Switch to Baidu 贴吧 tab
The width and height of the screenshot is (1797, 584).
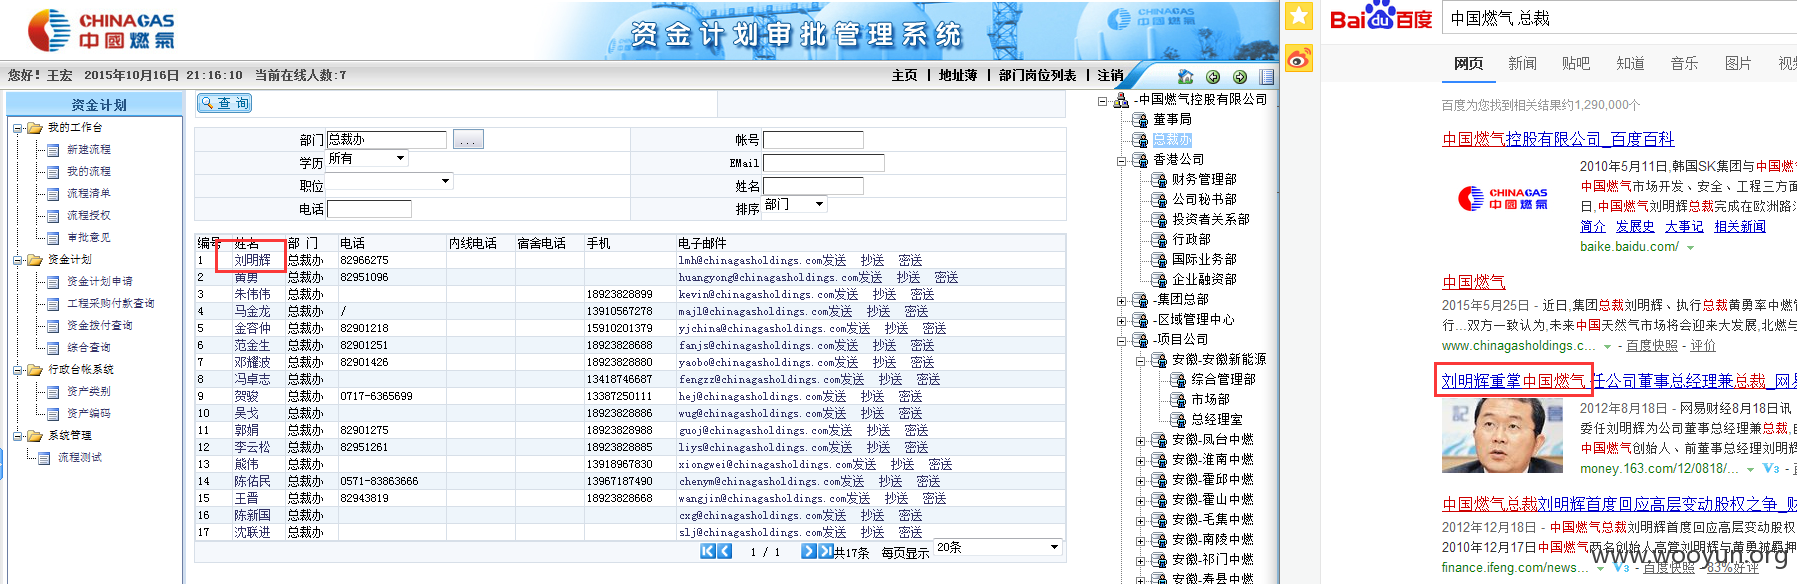point(1576,63)
